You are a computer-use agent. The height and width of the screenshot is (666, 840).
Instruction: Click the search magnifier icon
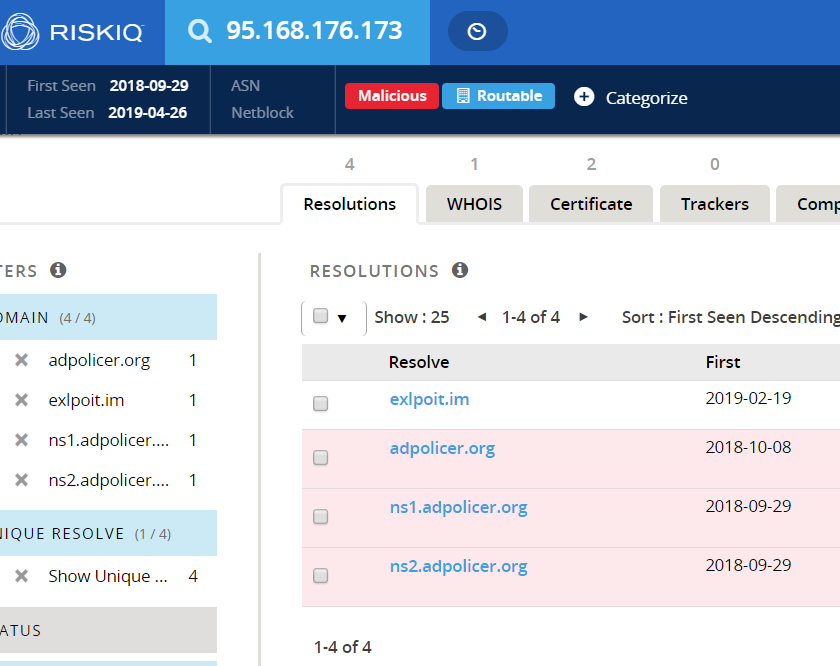point(199,31)
